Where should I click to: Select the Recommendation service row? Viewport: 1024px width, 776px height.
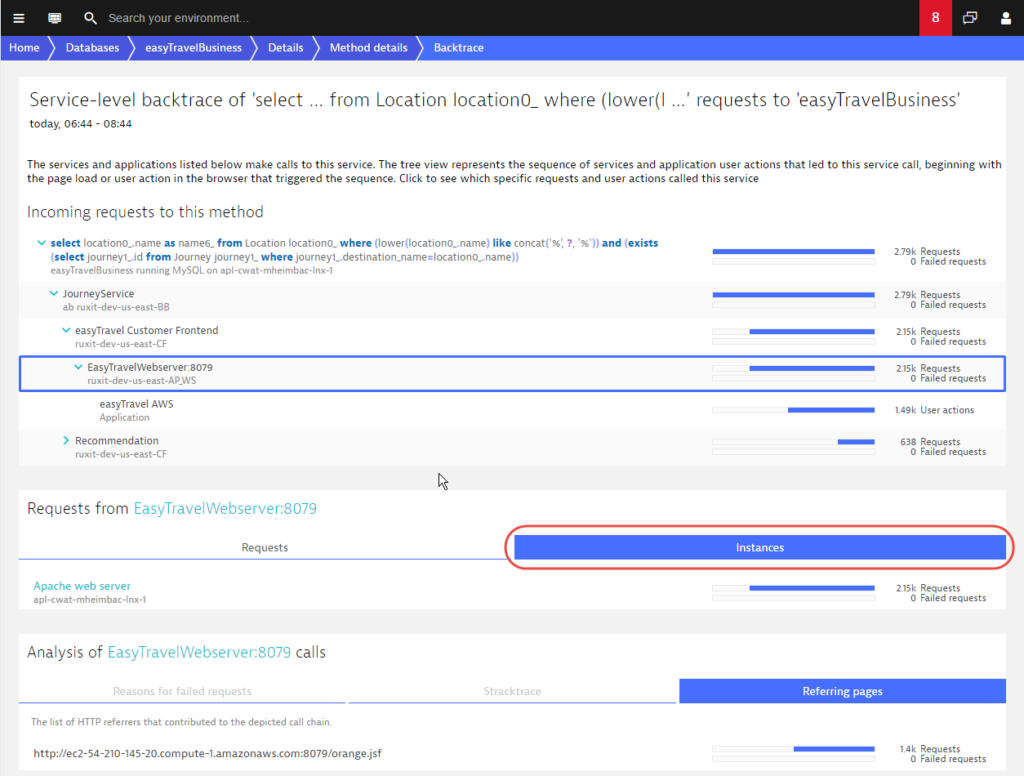coord(512,447)
